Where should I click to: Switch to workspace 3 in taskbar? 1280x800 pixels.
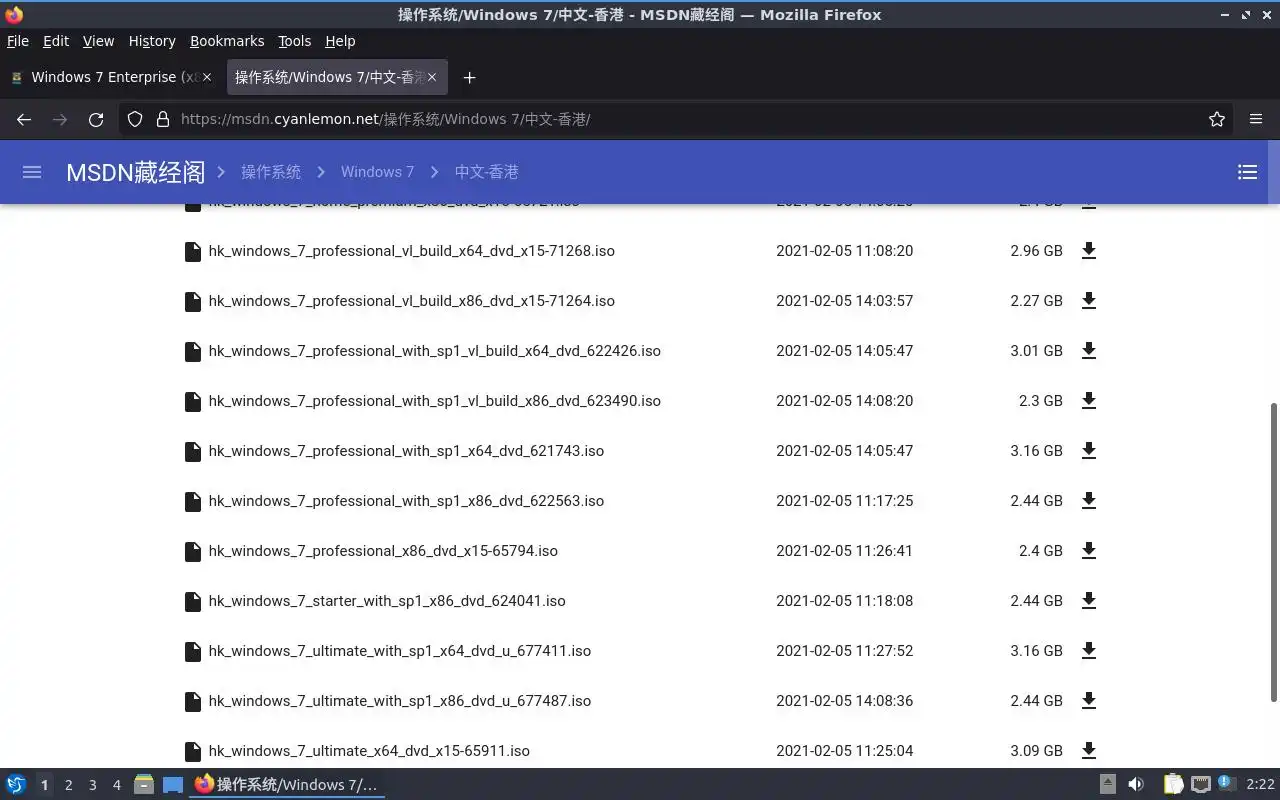[x=92, y=785]
